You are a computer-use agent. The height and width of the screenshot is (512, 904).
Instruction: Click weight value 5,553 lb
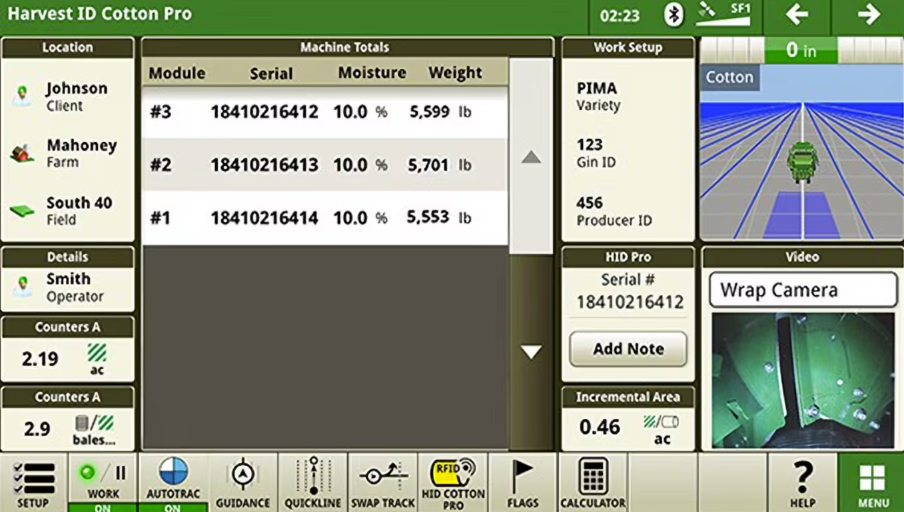coord(439,217)
